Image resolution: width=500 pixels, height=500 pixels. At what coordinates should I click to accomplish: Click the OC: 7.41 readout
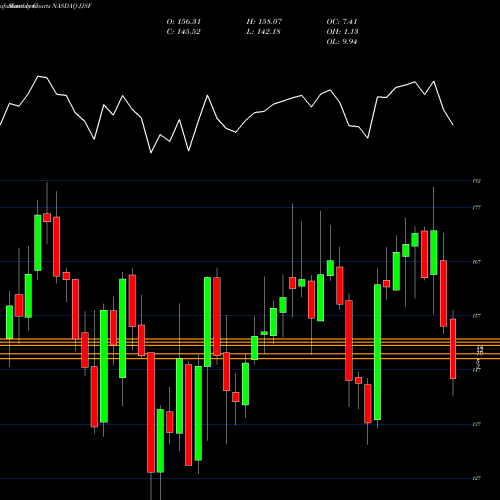coord(342,22)
